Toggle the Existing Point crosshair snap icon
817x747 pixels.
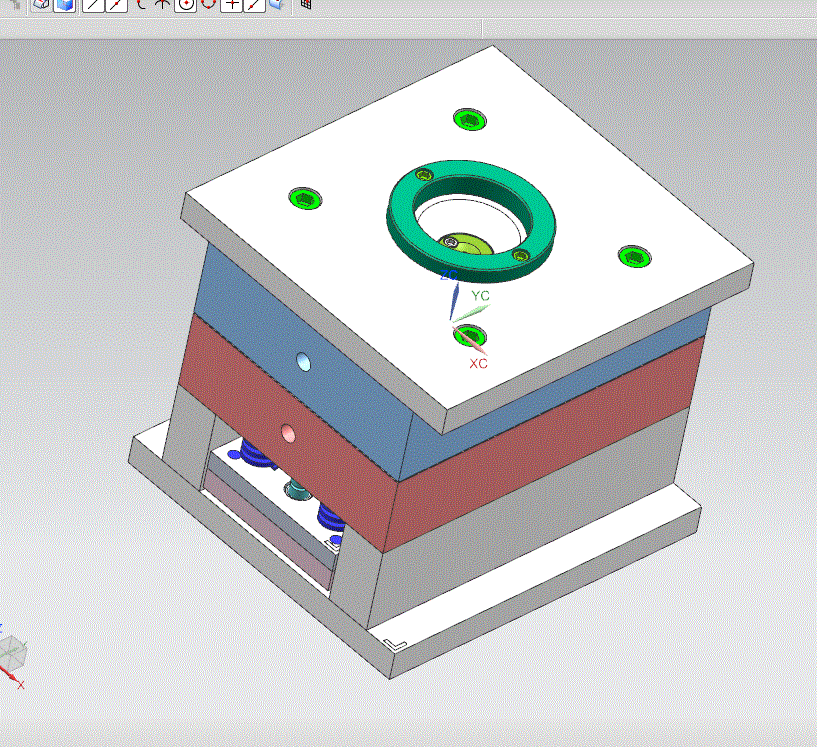click(231, 5)
